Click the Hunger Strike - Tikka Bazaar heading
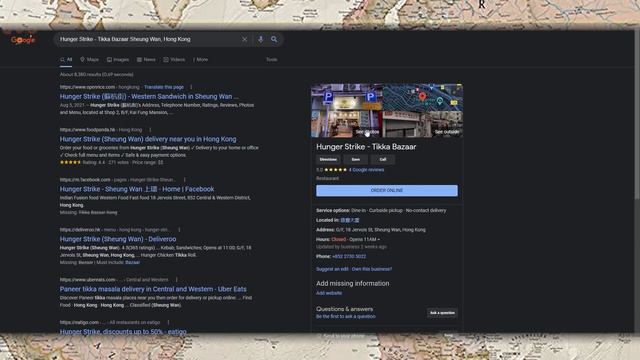 (x=366, y=147)
